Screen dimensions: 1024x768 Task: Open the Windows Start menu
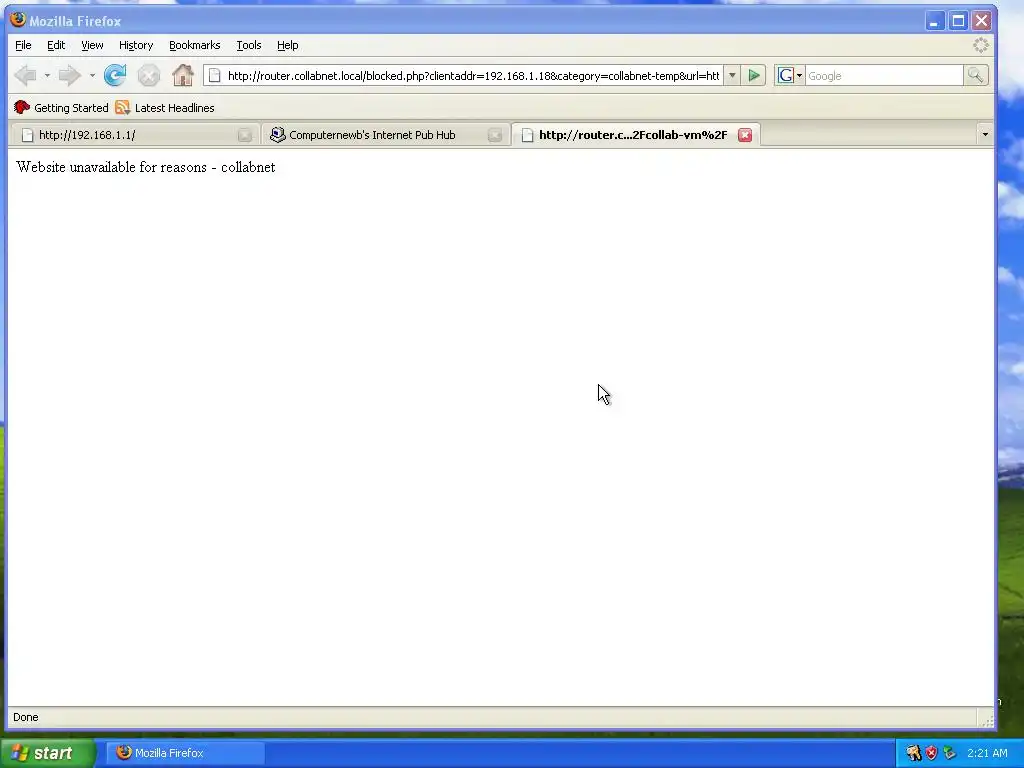[x=48, y=753]
